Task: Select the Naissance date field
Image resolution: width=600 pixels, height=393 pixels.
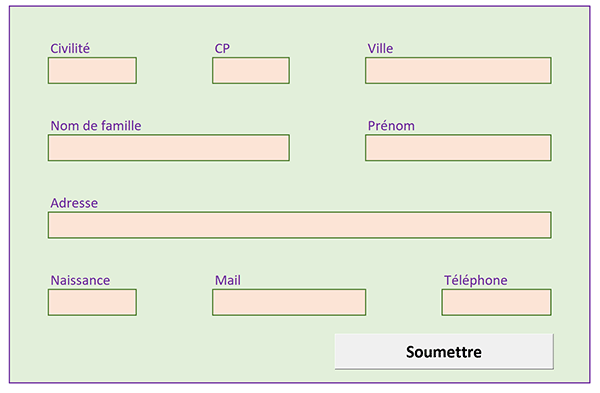Action: (x=92, y=302)
